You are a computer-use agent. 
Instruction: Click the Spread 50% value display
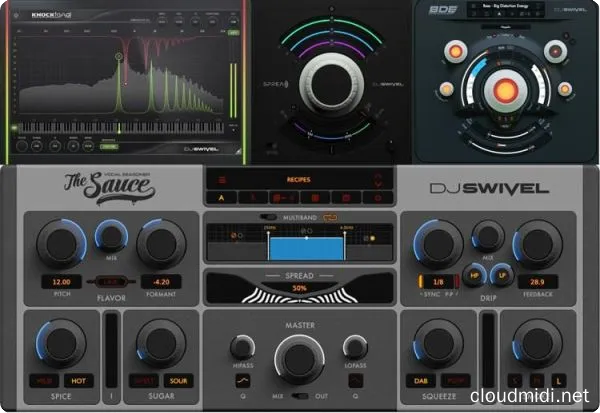(299, 288)
